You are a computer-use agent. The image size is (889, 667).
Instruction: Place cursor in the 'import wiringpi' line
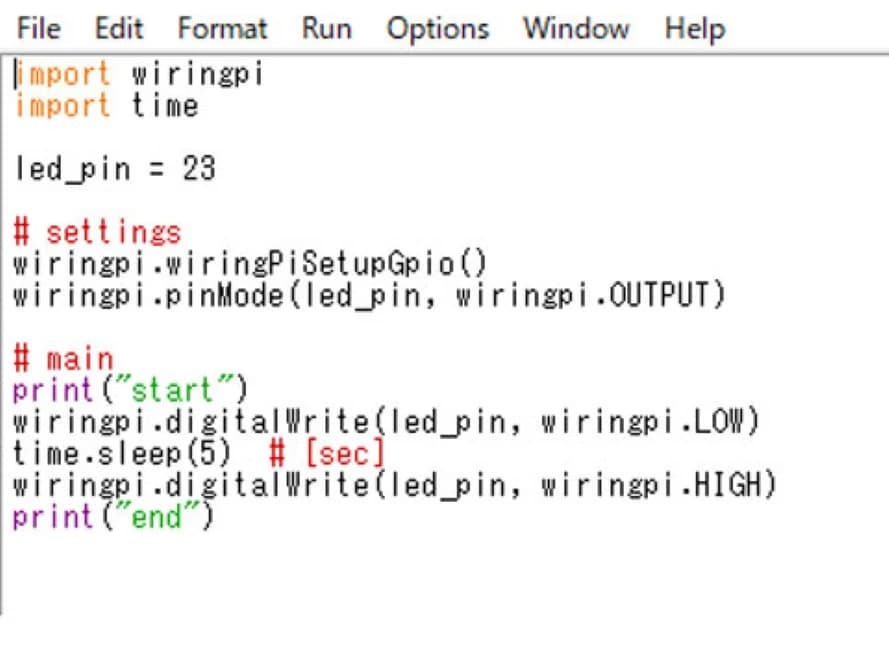click(x=138, y=74)
